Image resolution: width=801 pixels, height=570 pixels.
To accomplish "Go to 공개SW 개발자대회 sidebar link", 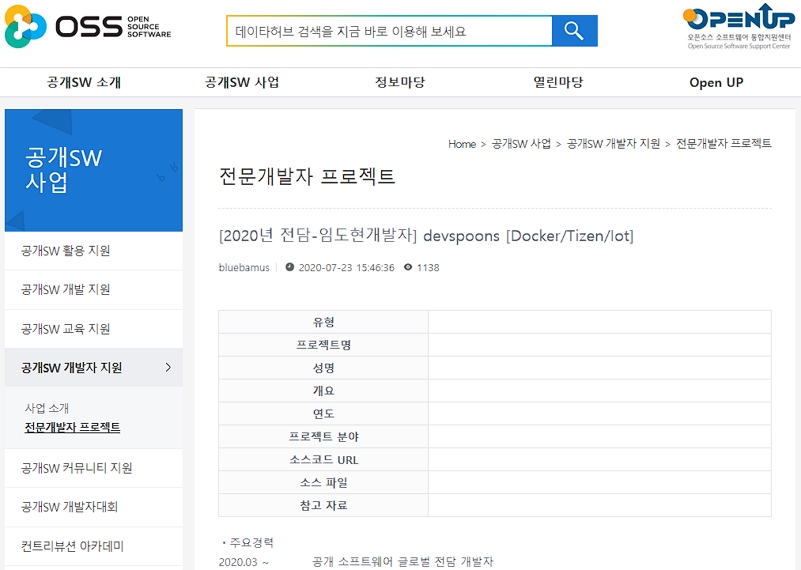I will click(70, 507).
